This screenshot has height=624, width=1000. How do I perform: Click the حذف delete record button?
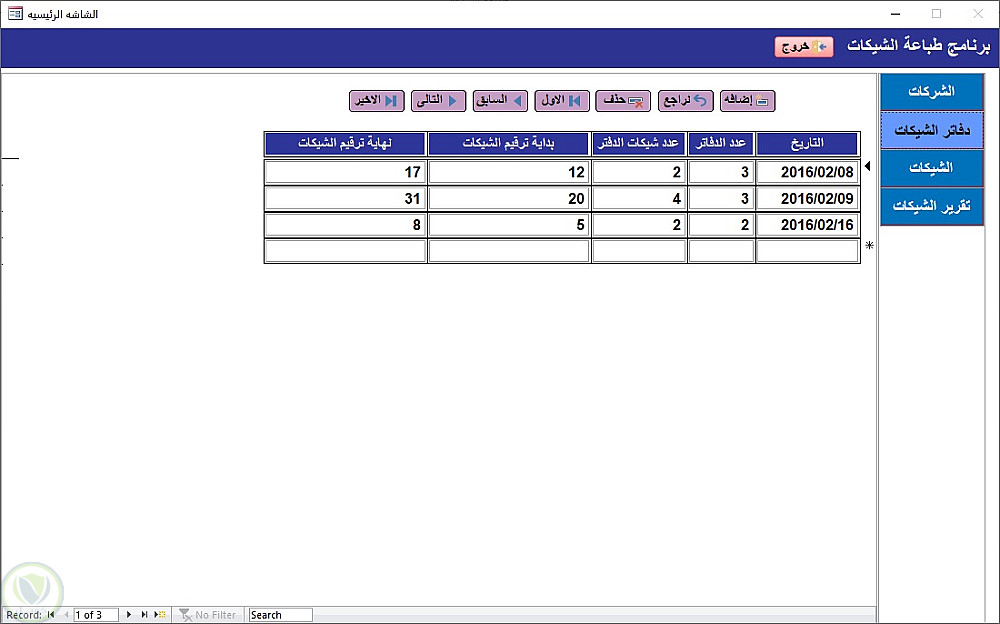(x=623, y=101)
